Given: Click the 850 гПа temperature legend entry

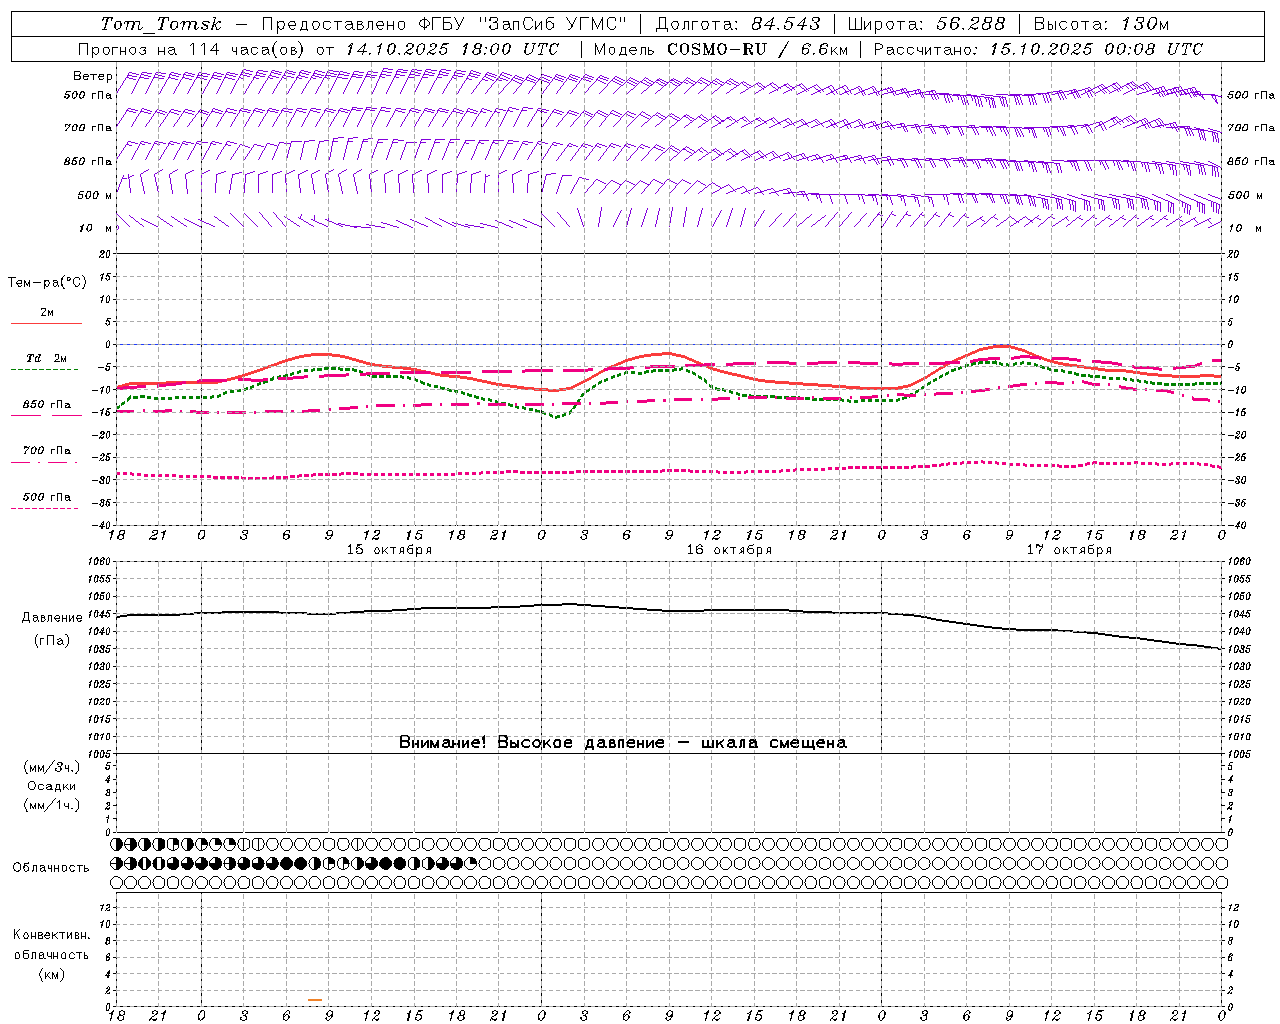Looking at the screenshot, I should 47,405.
